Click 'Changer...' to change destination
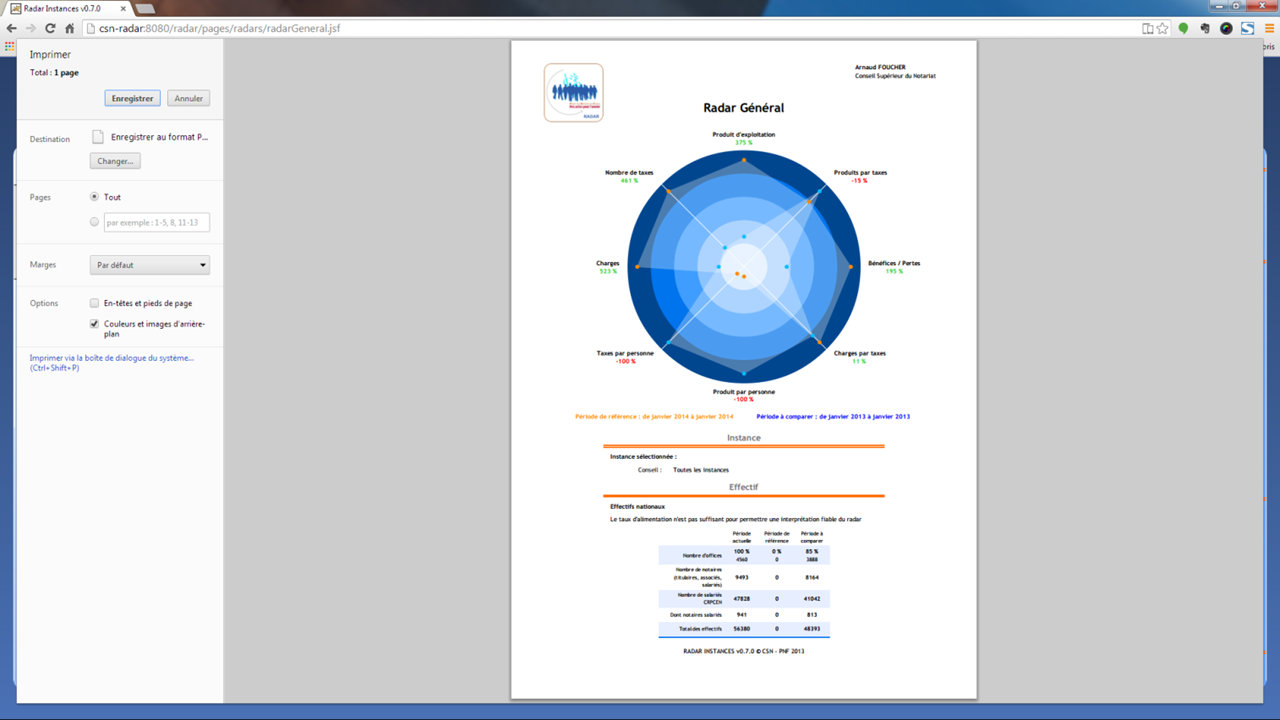Viewport: 1280px width, 720px height. click(x=115, y=161)
